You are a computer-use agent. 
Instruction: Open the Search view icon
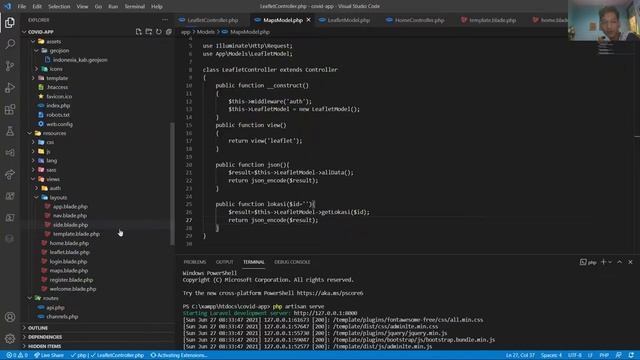click(x=10, y=44)
